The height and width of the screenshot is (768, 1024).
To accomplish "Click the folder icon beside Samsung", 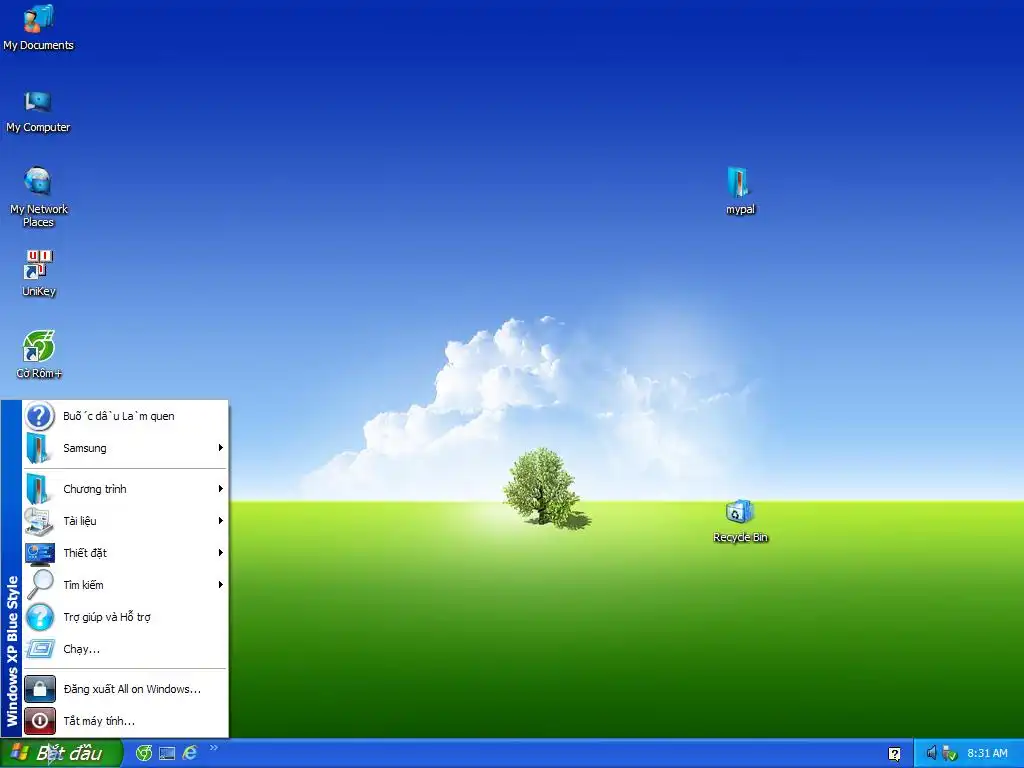I will point(38,448).
